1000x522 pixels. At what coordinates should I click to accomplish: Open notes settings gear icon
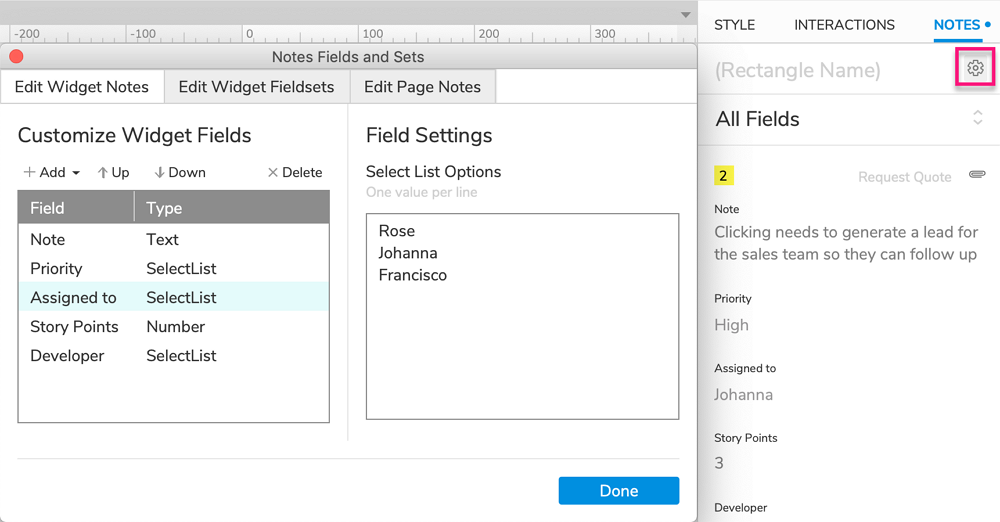point(975,69)
